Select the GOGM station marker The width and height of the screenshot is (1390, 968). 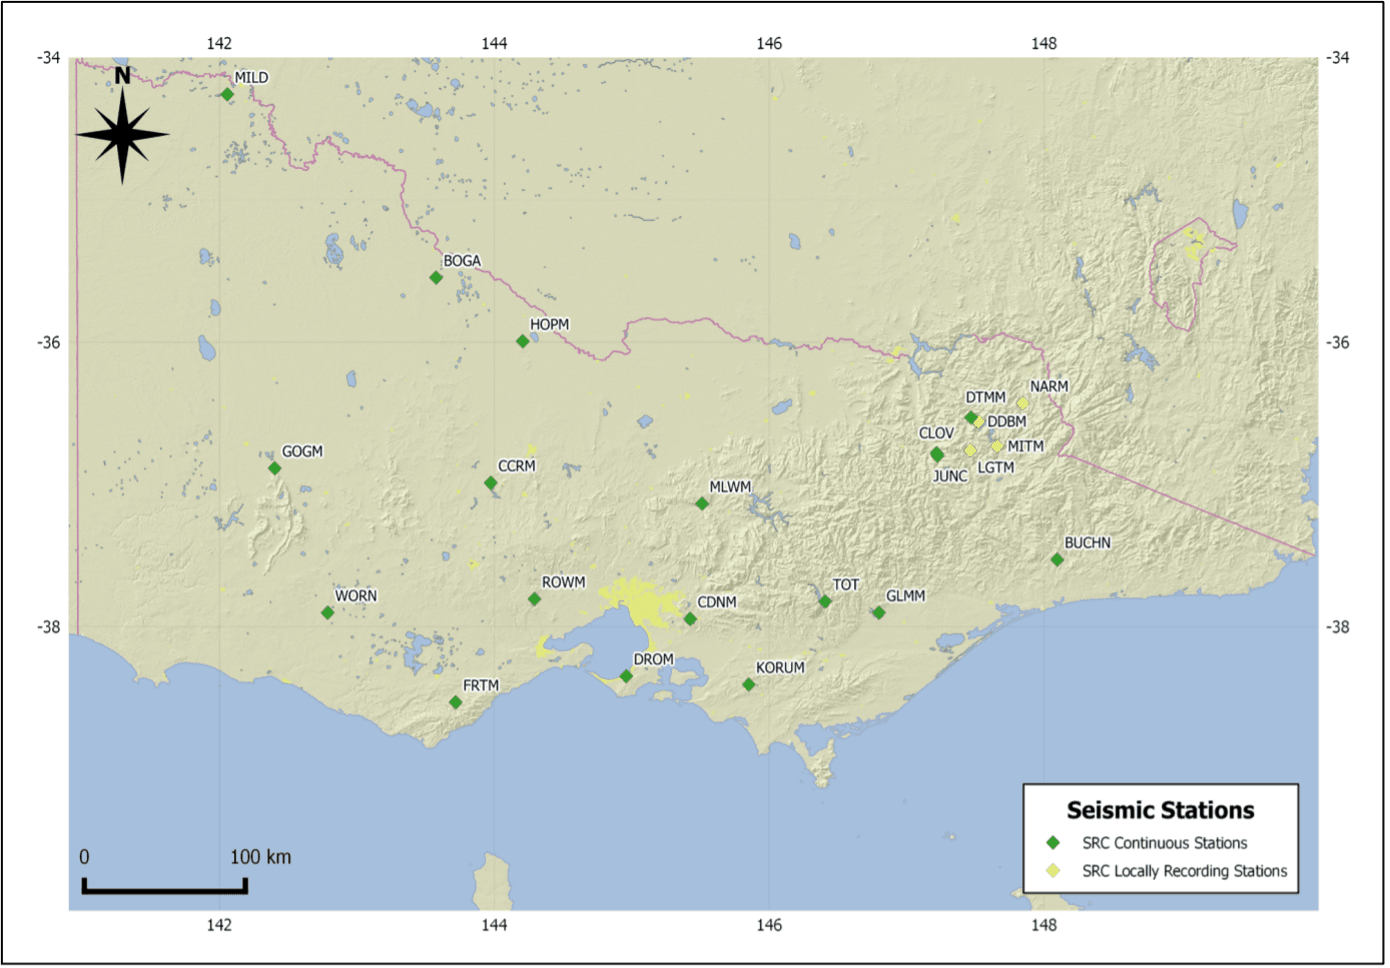(x=275, y=468)
